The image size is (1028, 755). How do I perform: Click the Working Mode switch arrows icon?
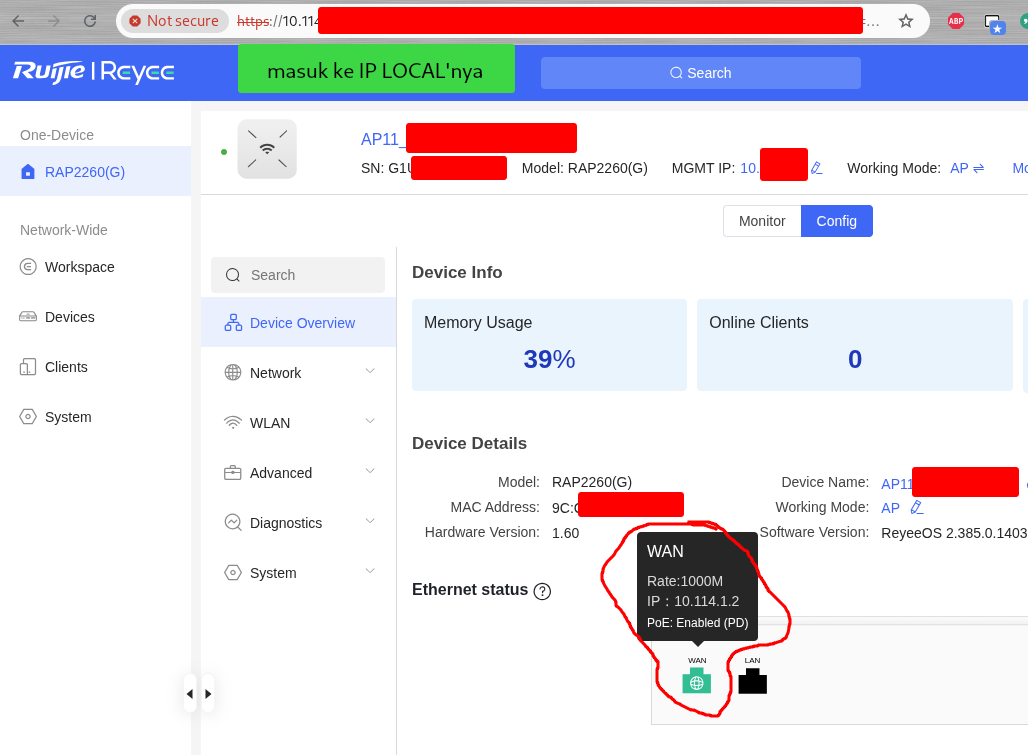(979, 168)
